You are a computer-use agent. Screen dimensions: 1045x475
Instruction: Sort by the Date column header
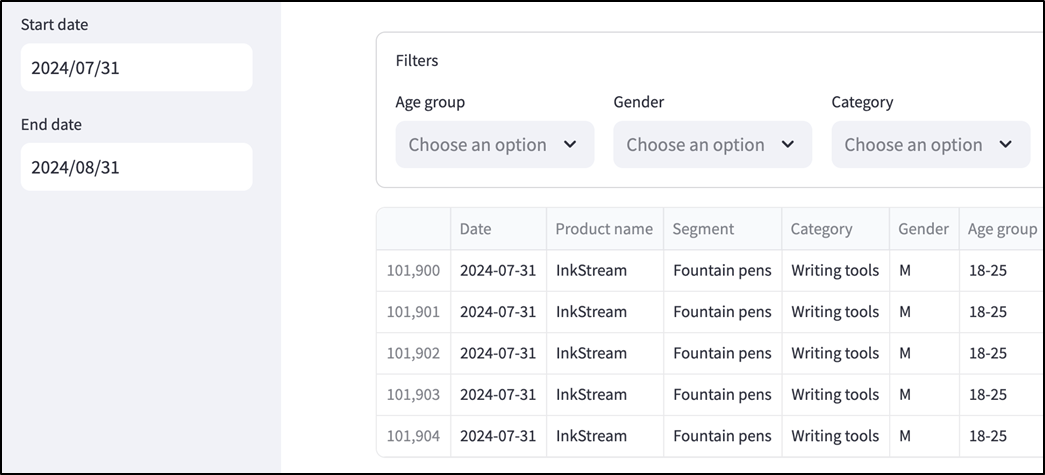coord(499,229)
